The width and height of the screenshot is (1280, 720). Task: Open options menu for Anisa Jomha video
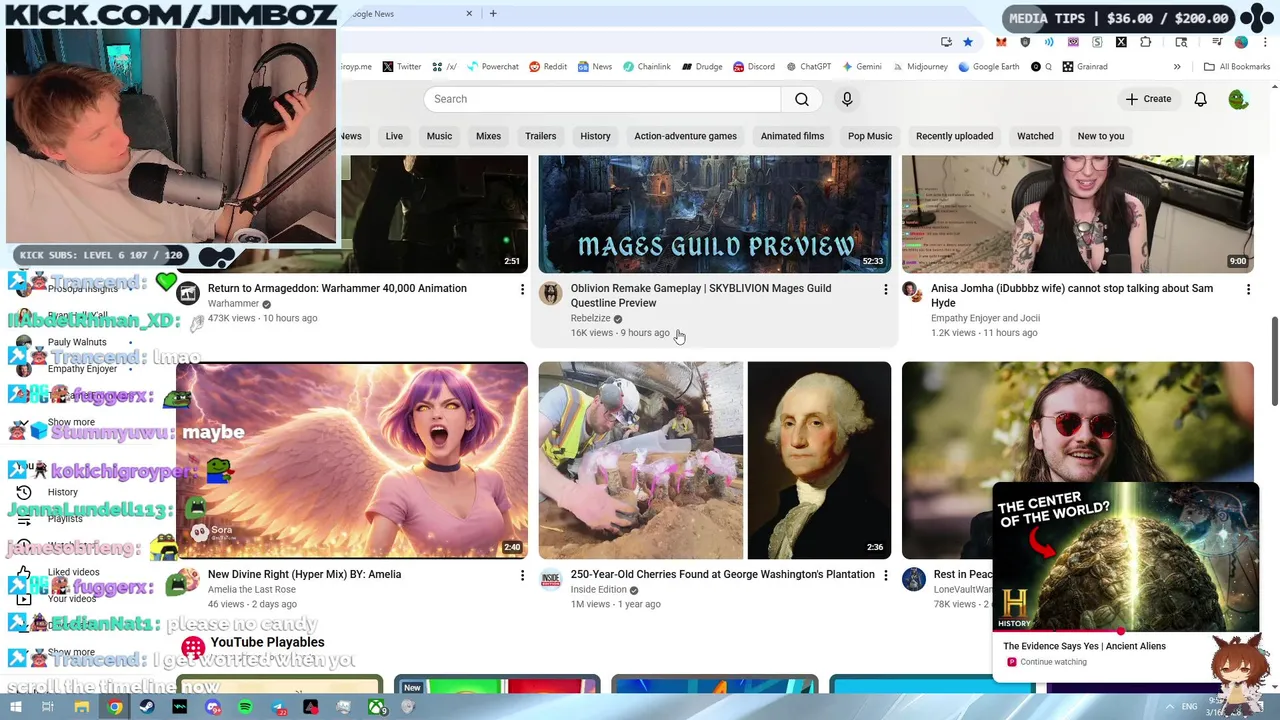pos(1248,290)
